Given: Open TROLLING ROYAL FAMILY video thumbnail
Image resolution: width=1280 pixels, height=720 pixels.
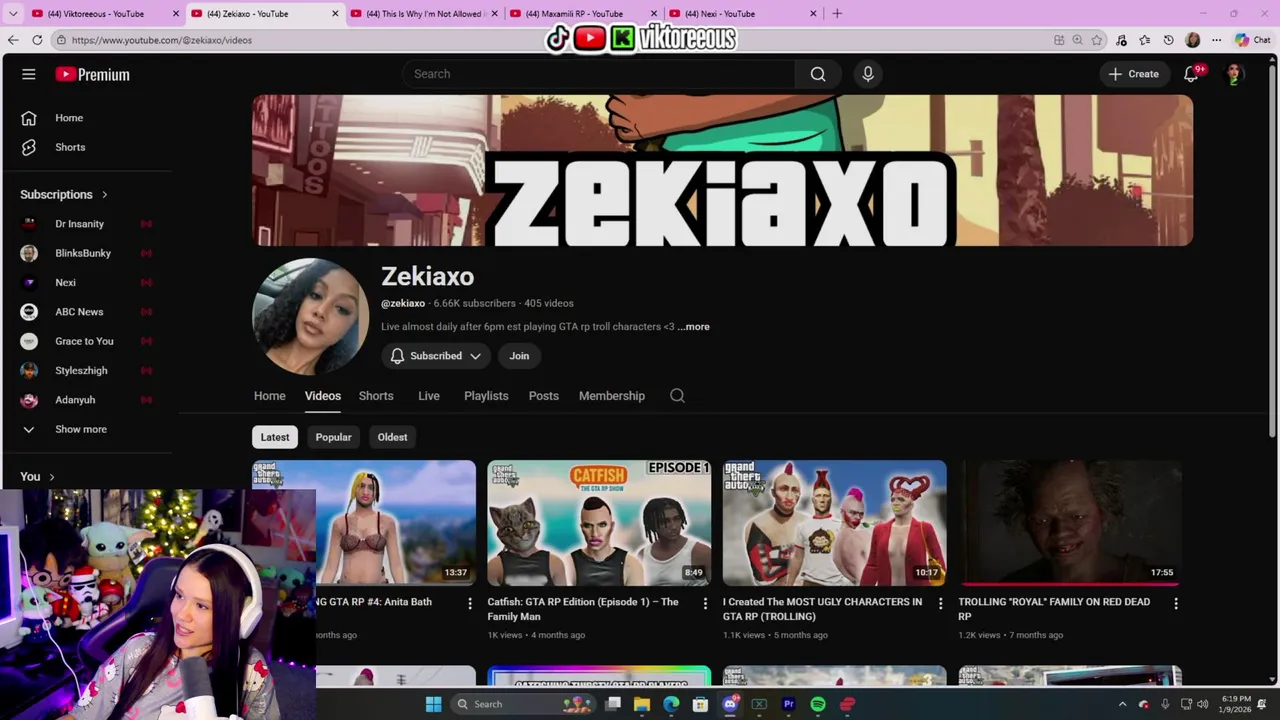Looking at the screenshot, I should tap(1070, 523).
